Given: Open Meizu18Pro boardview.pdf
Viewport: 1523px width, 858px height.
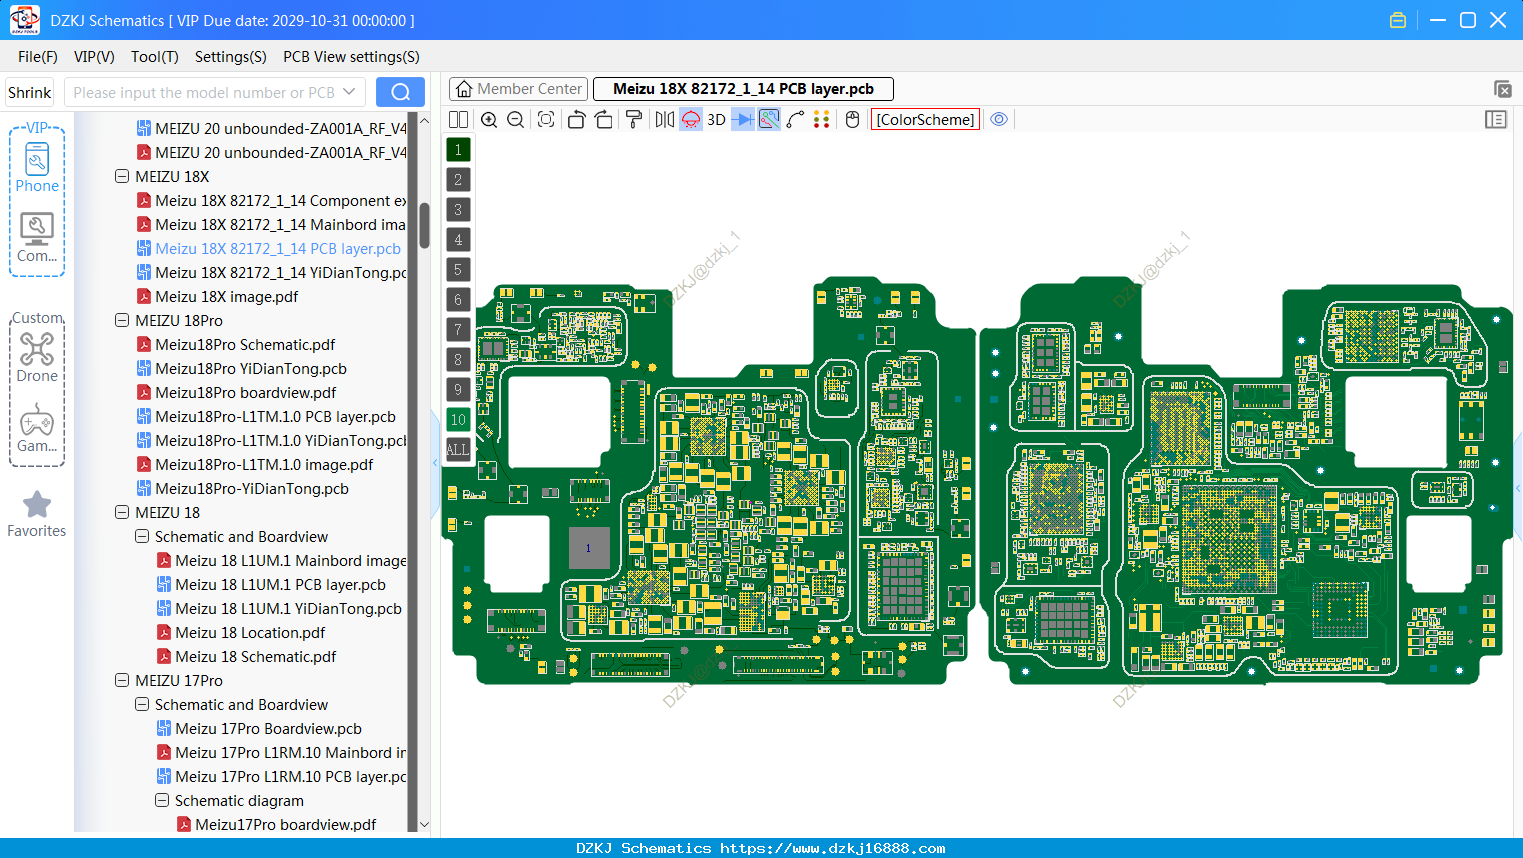Looking at the screenshot, I should (245, 392).
